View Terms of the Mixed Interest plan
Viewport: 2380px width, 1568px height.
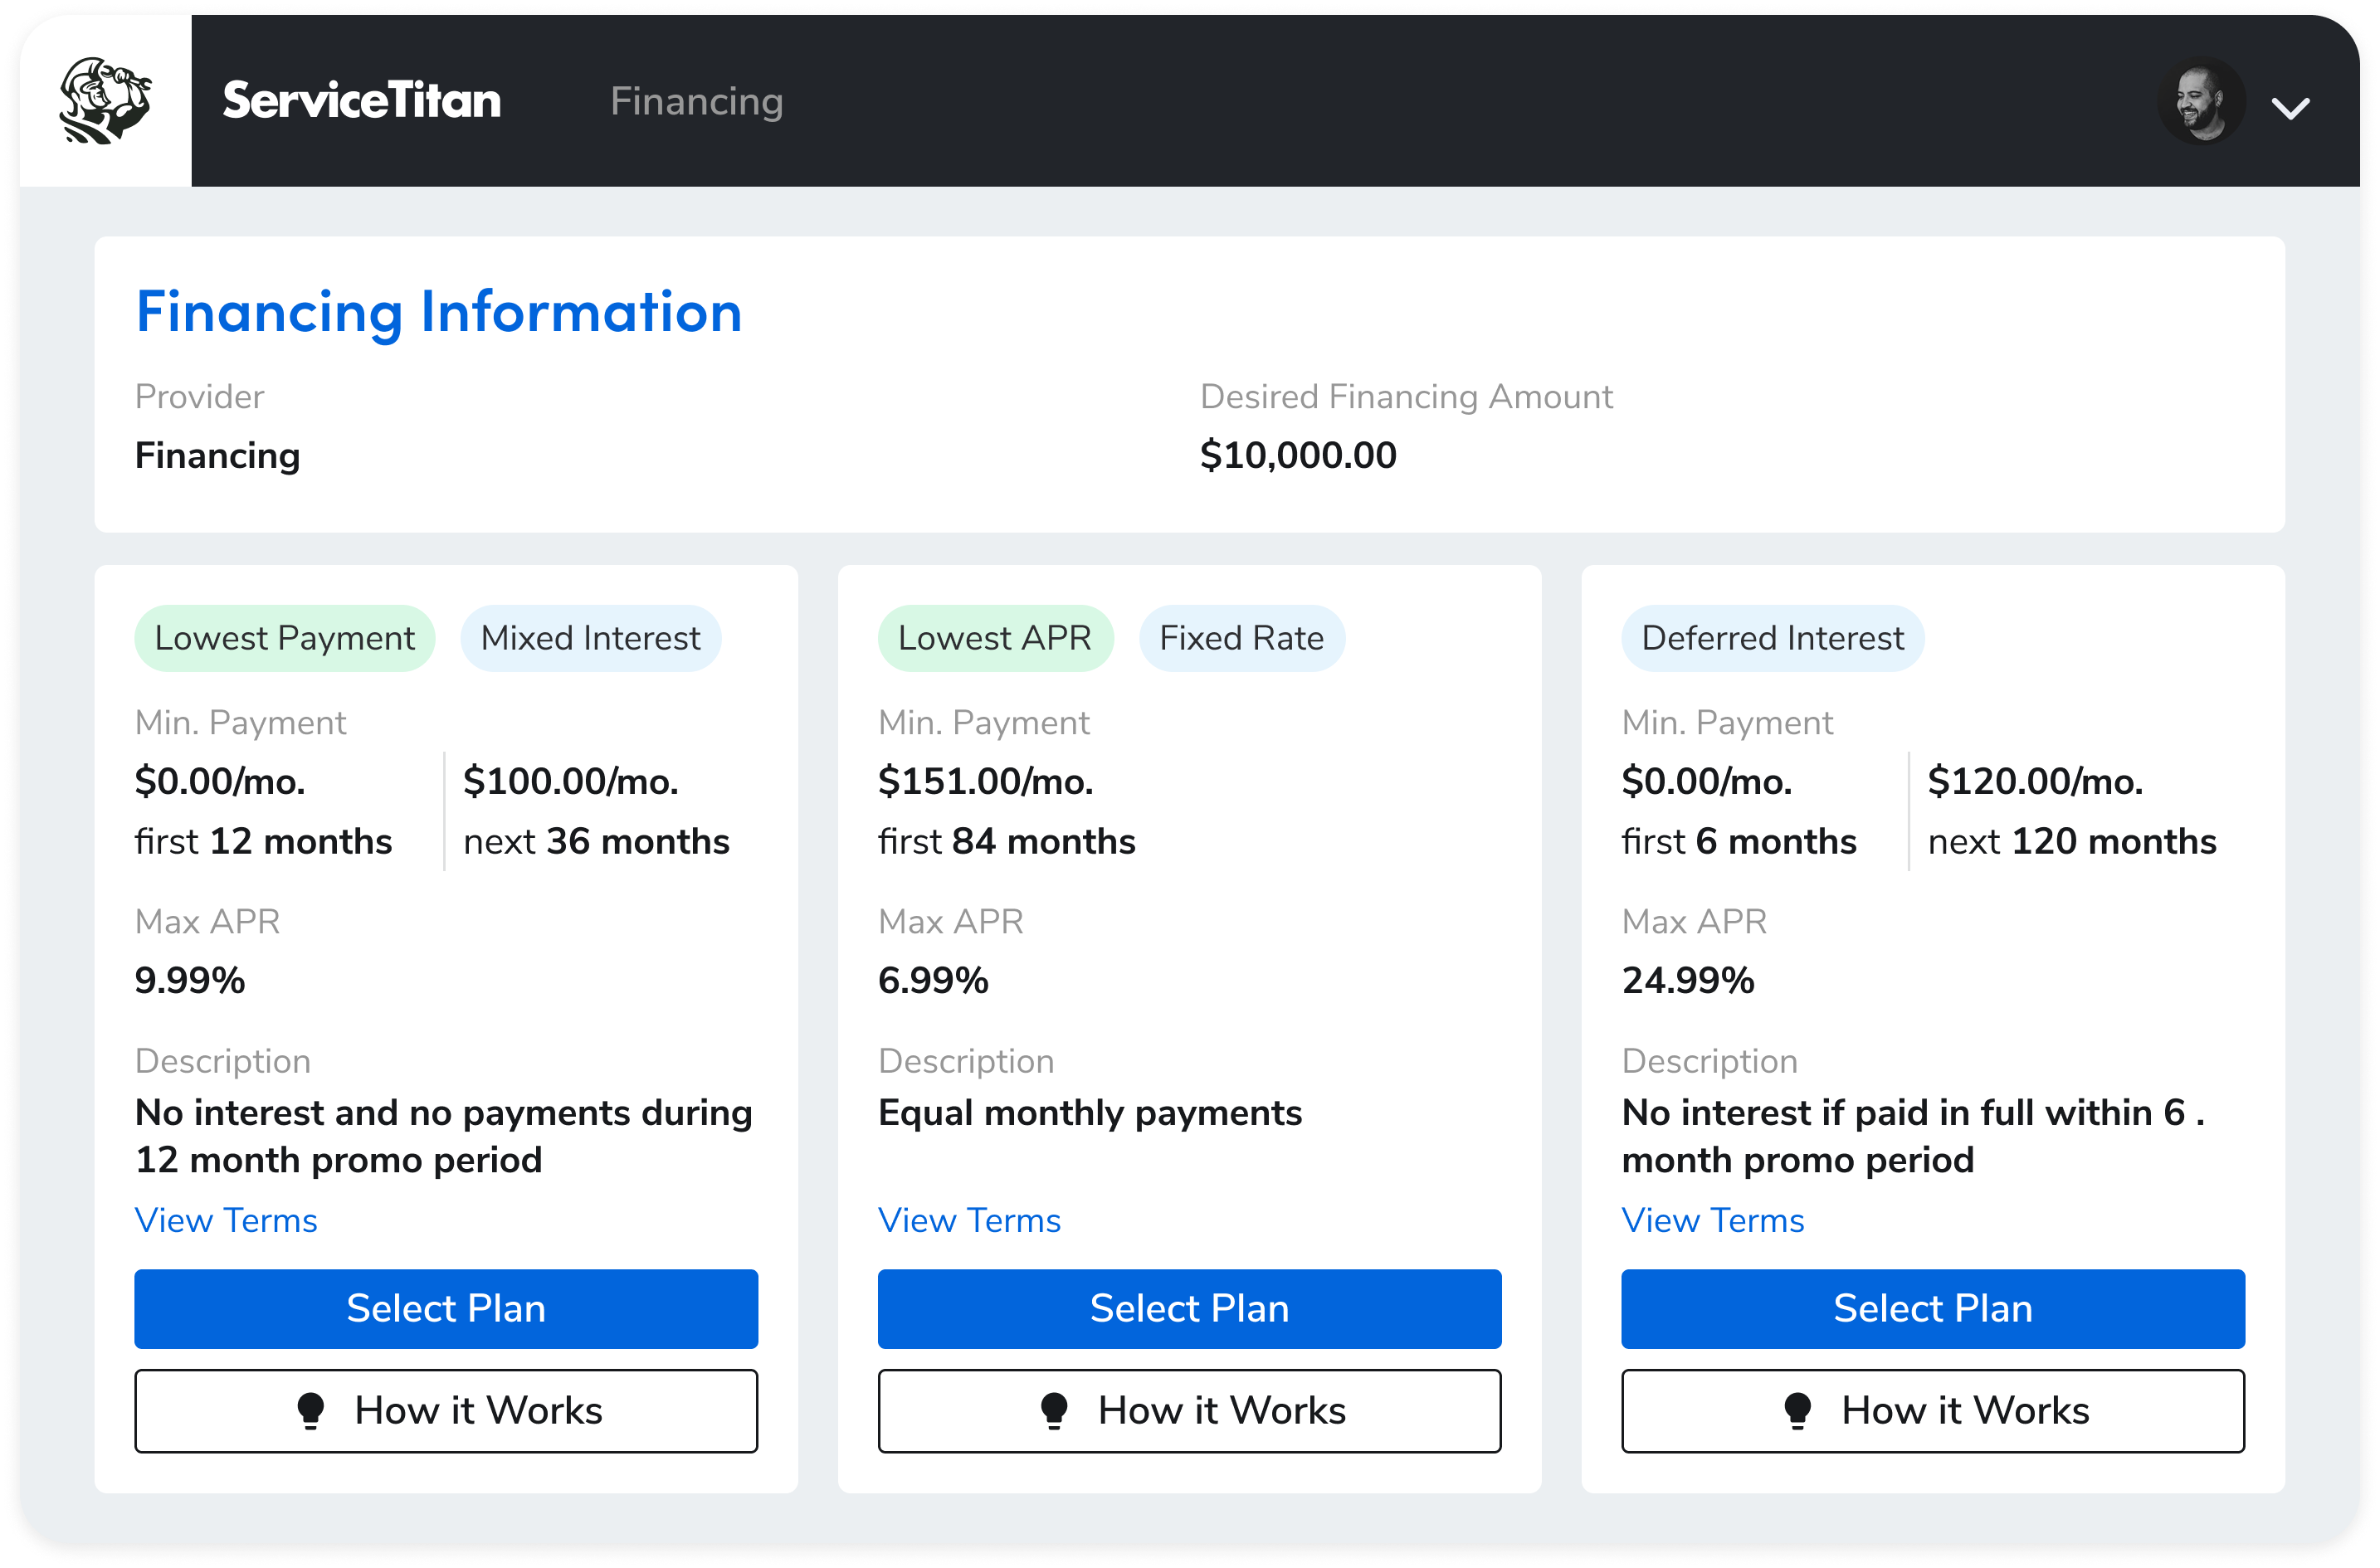226,1220
